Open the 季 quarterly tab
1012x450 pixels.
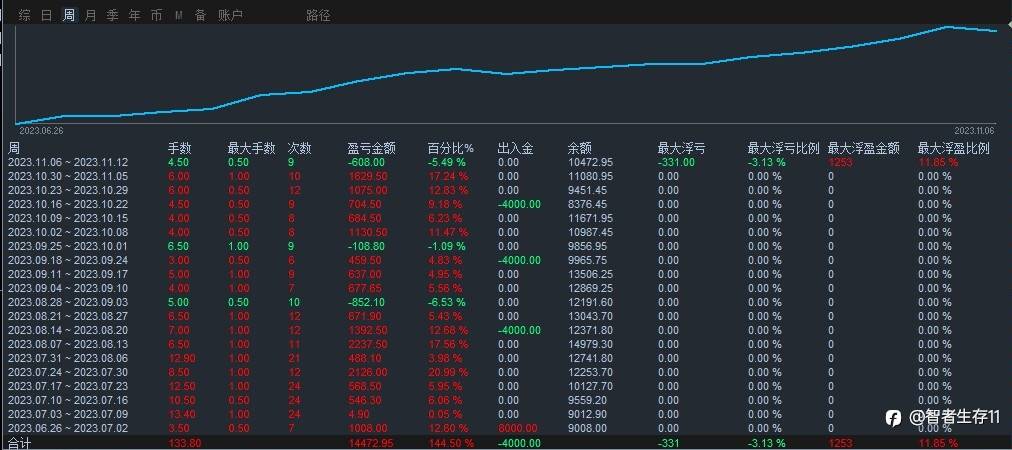(x=112, y=15)
